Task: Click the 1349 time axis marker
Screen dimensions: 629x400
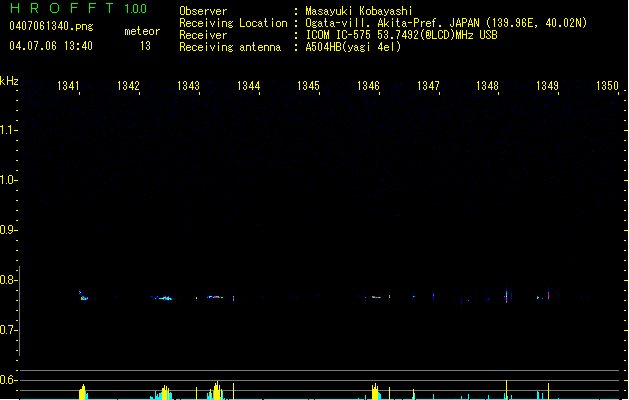Action: 548,86
